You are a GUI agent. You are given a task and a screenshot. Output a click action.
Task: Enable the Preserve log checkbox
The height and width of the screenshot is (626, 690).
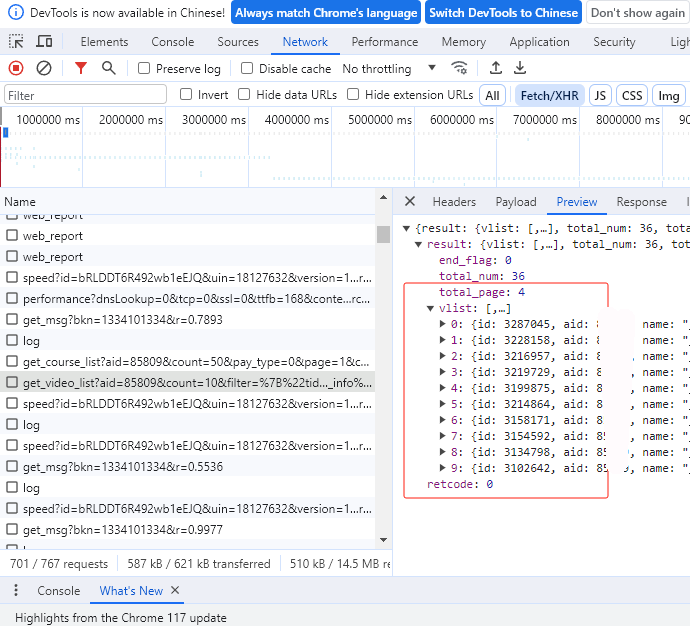coord(144,68)
